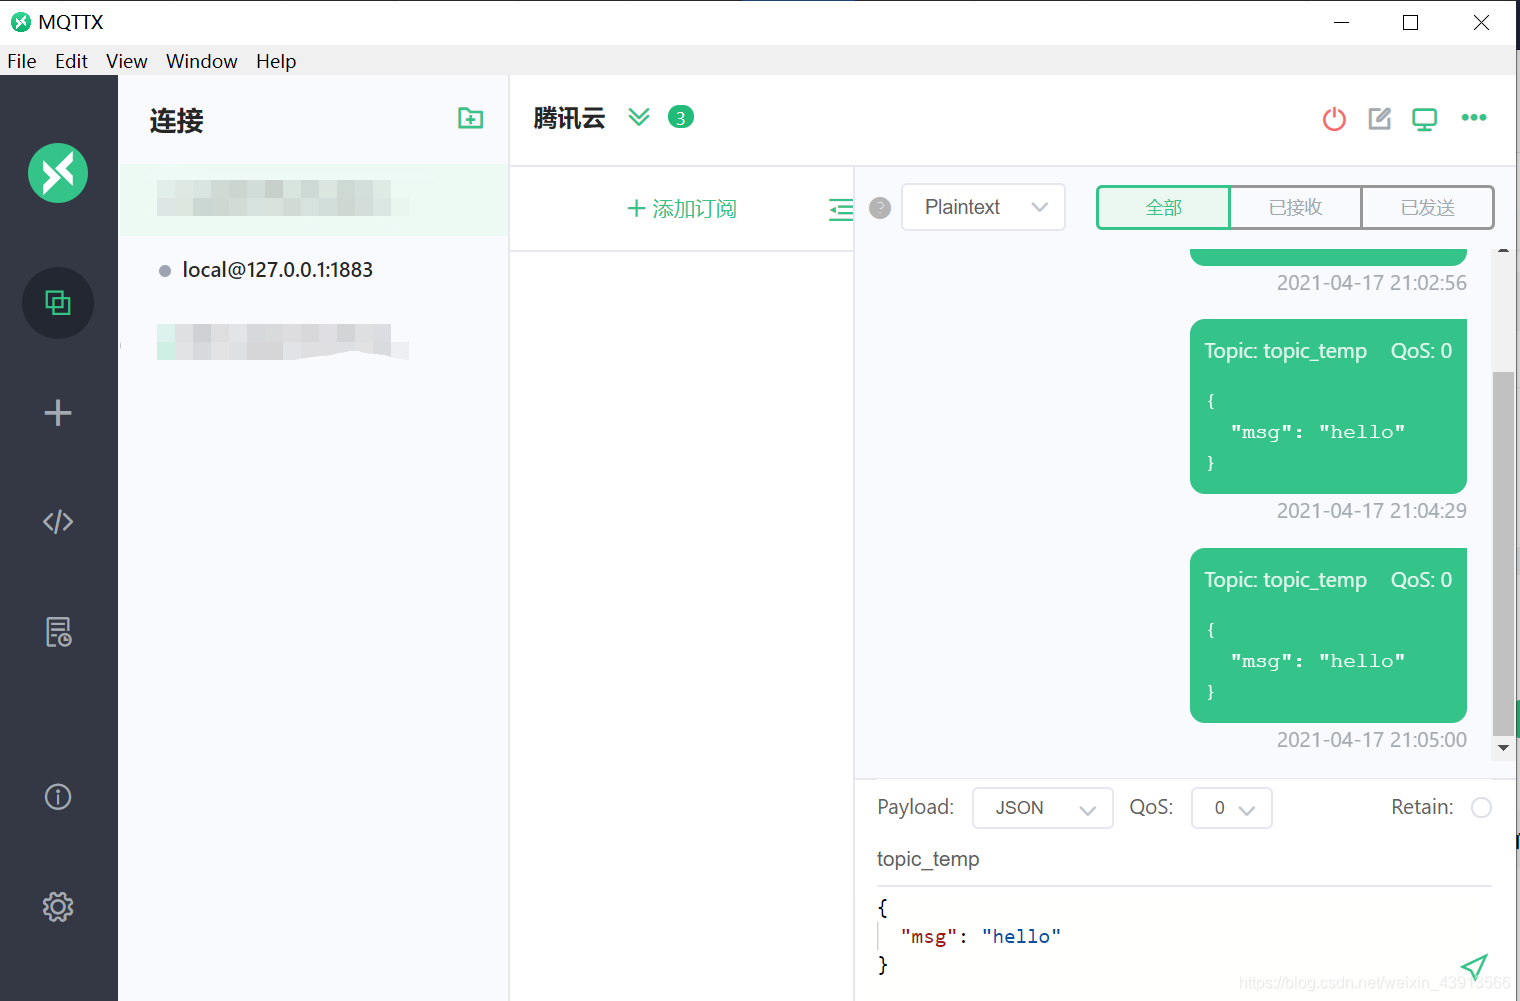Open a new window via monitor icon
Screen dimensions: 1520x1001
pyautogui.click(x=1424, y=118)
